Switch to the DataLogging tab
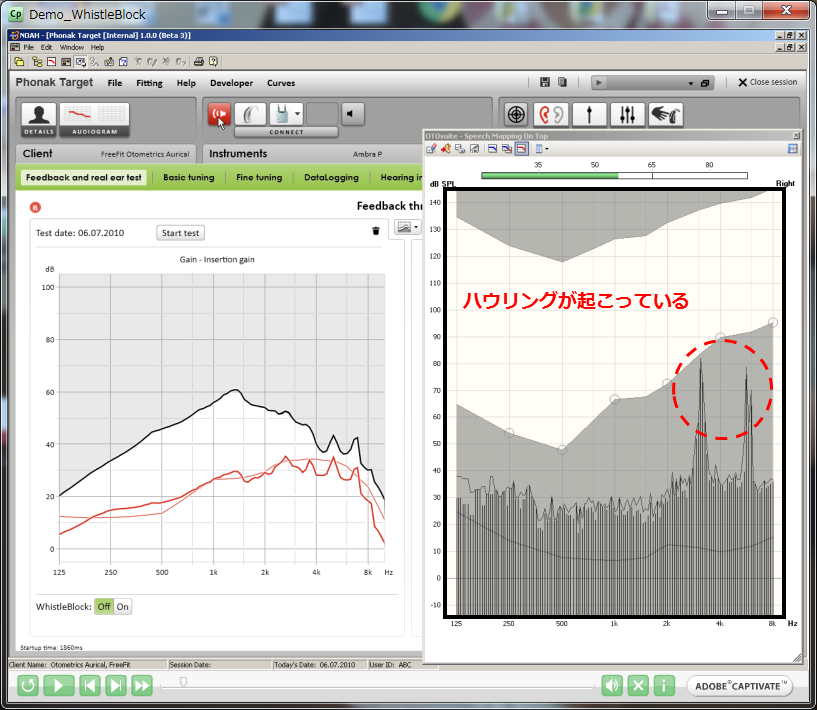The height and width of the screenshot is (710, 817). click(331, 178)
